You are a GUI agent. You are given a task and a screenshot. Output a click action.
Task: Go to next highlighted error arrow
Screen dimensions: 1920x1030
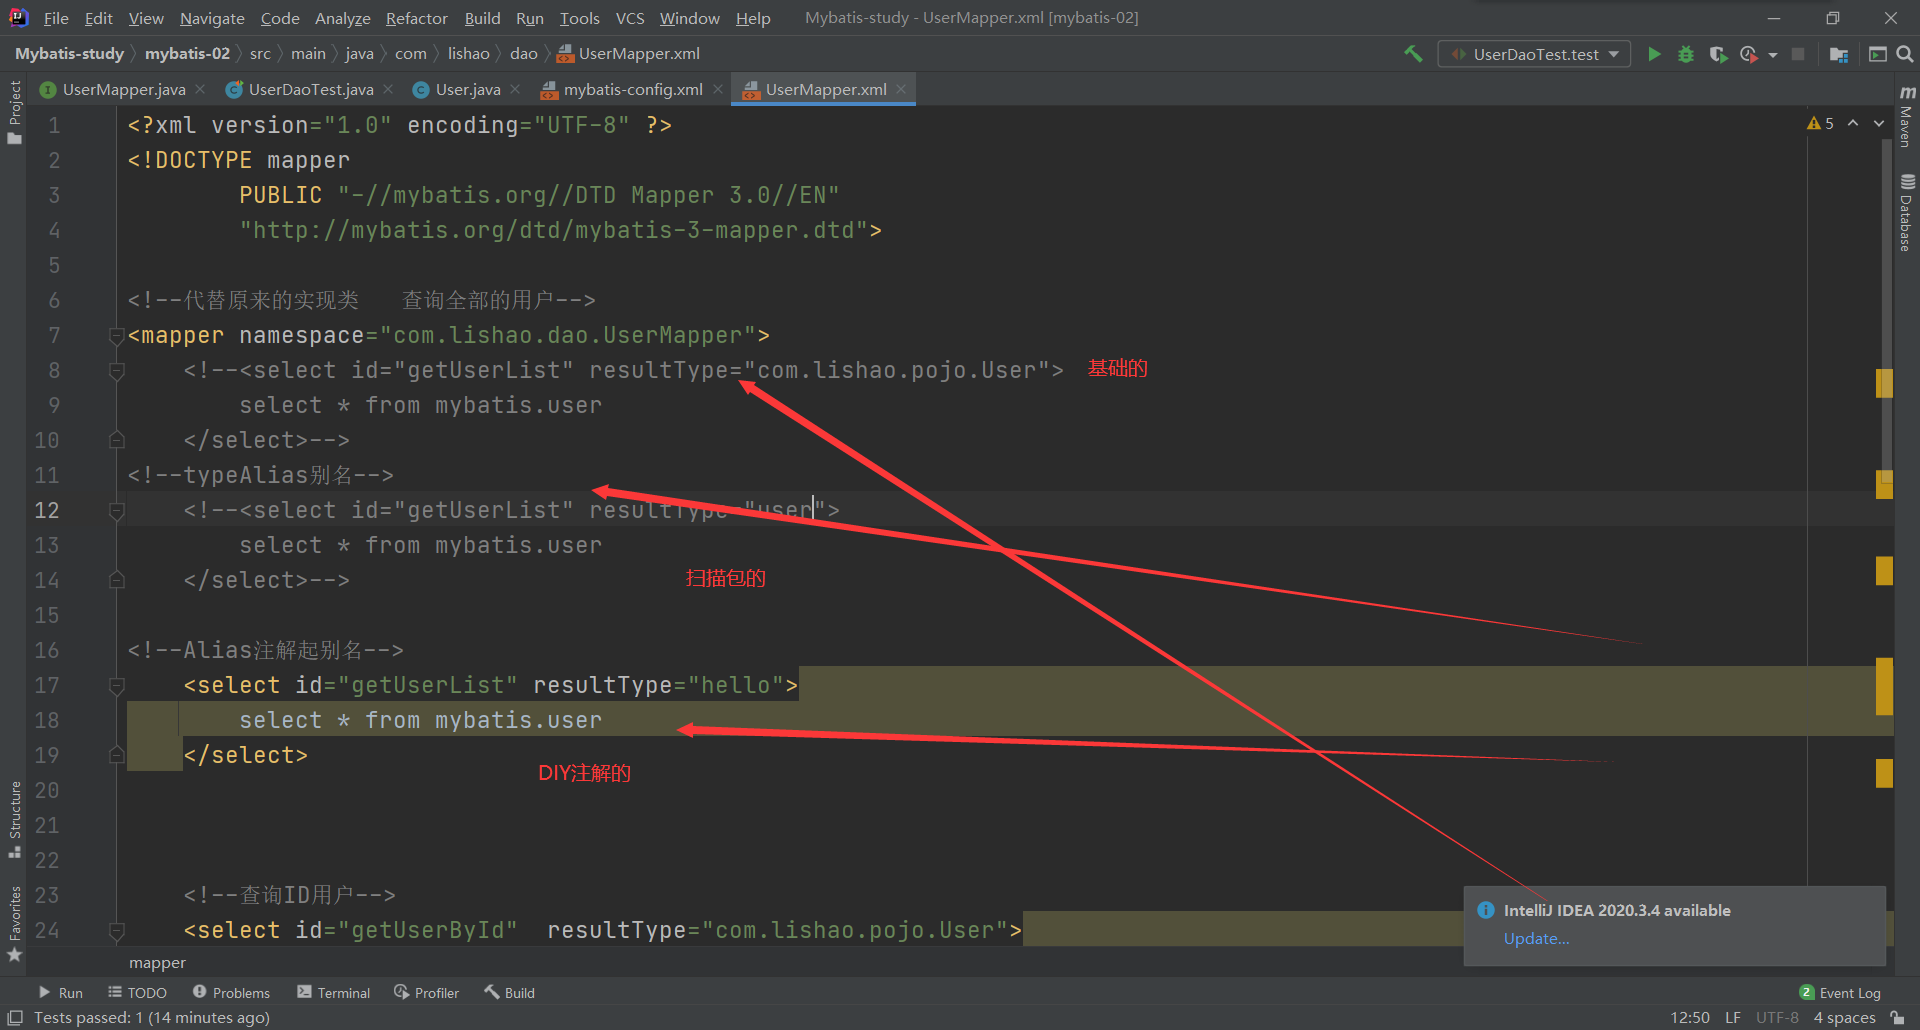coord(1879,123)
